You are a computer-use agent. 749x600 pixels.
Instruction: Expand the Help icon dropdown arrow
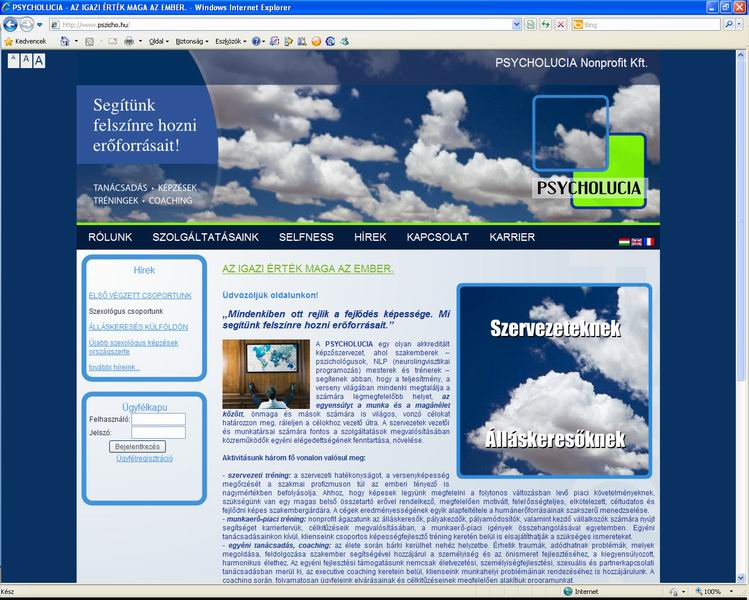(264, 42)
